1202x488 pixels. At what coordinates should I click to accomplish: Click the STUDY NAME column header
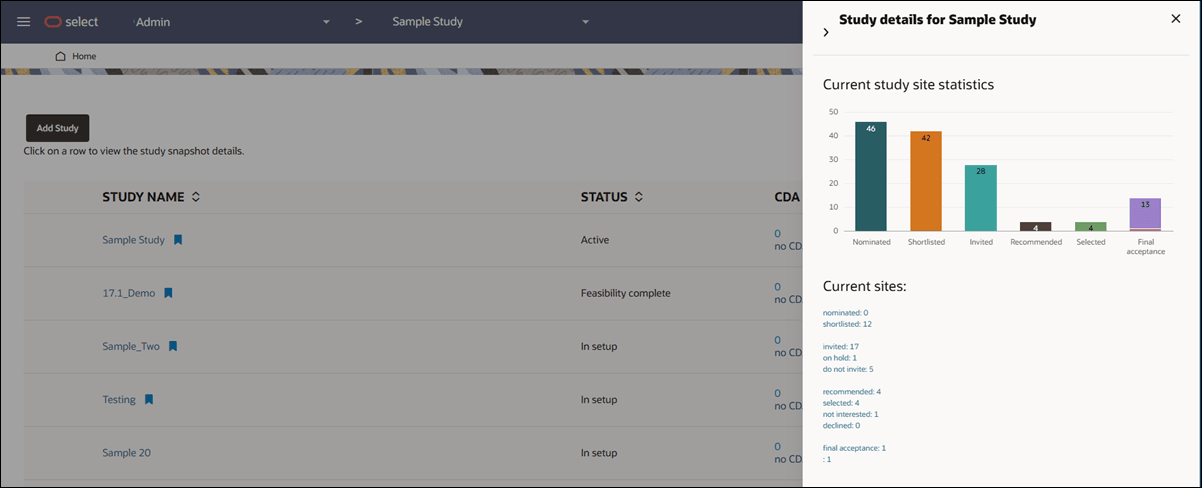tap(144, 197)
